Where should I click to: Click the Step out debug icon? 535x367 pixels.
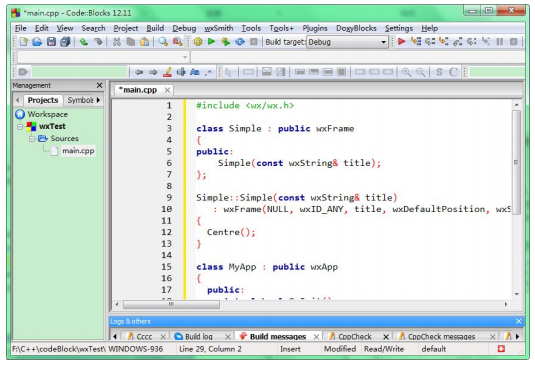point(458,42)
